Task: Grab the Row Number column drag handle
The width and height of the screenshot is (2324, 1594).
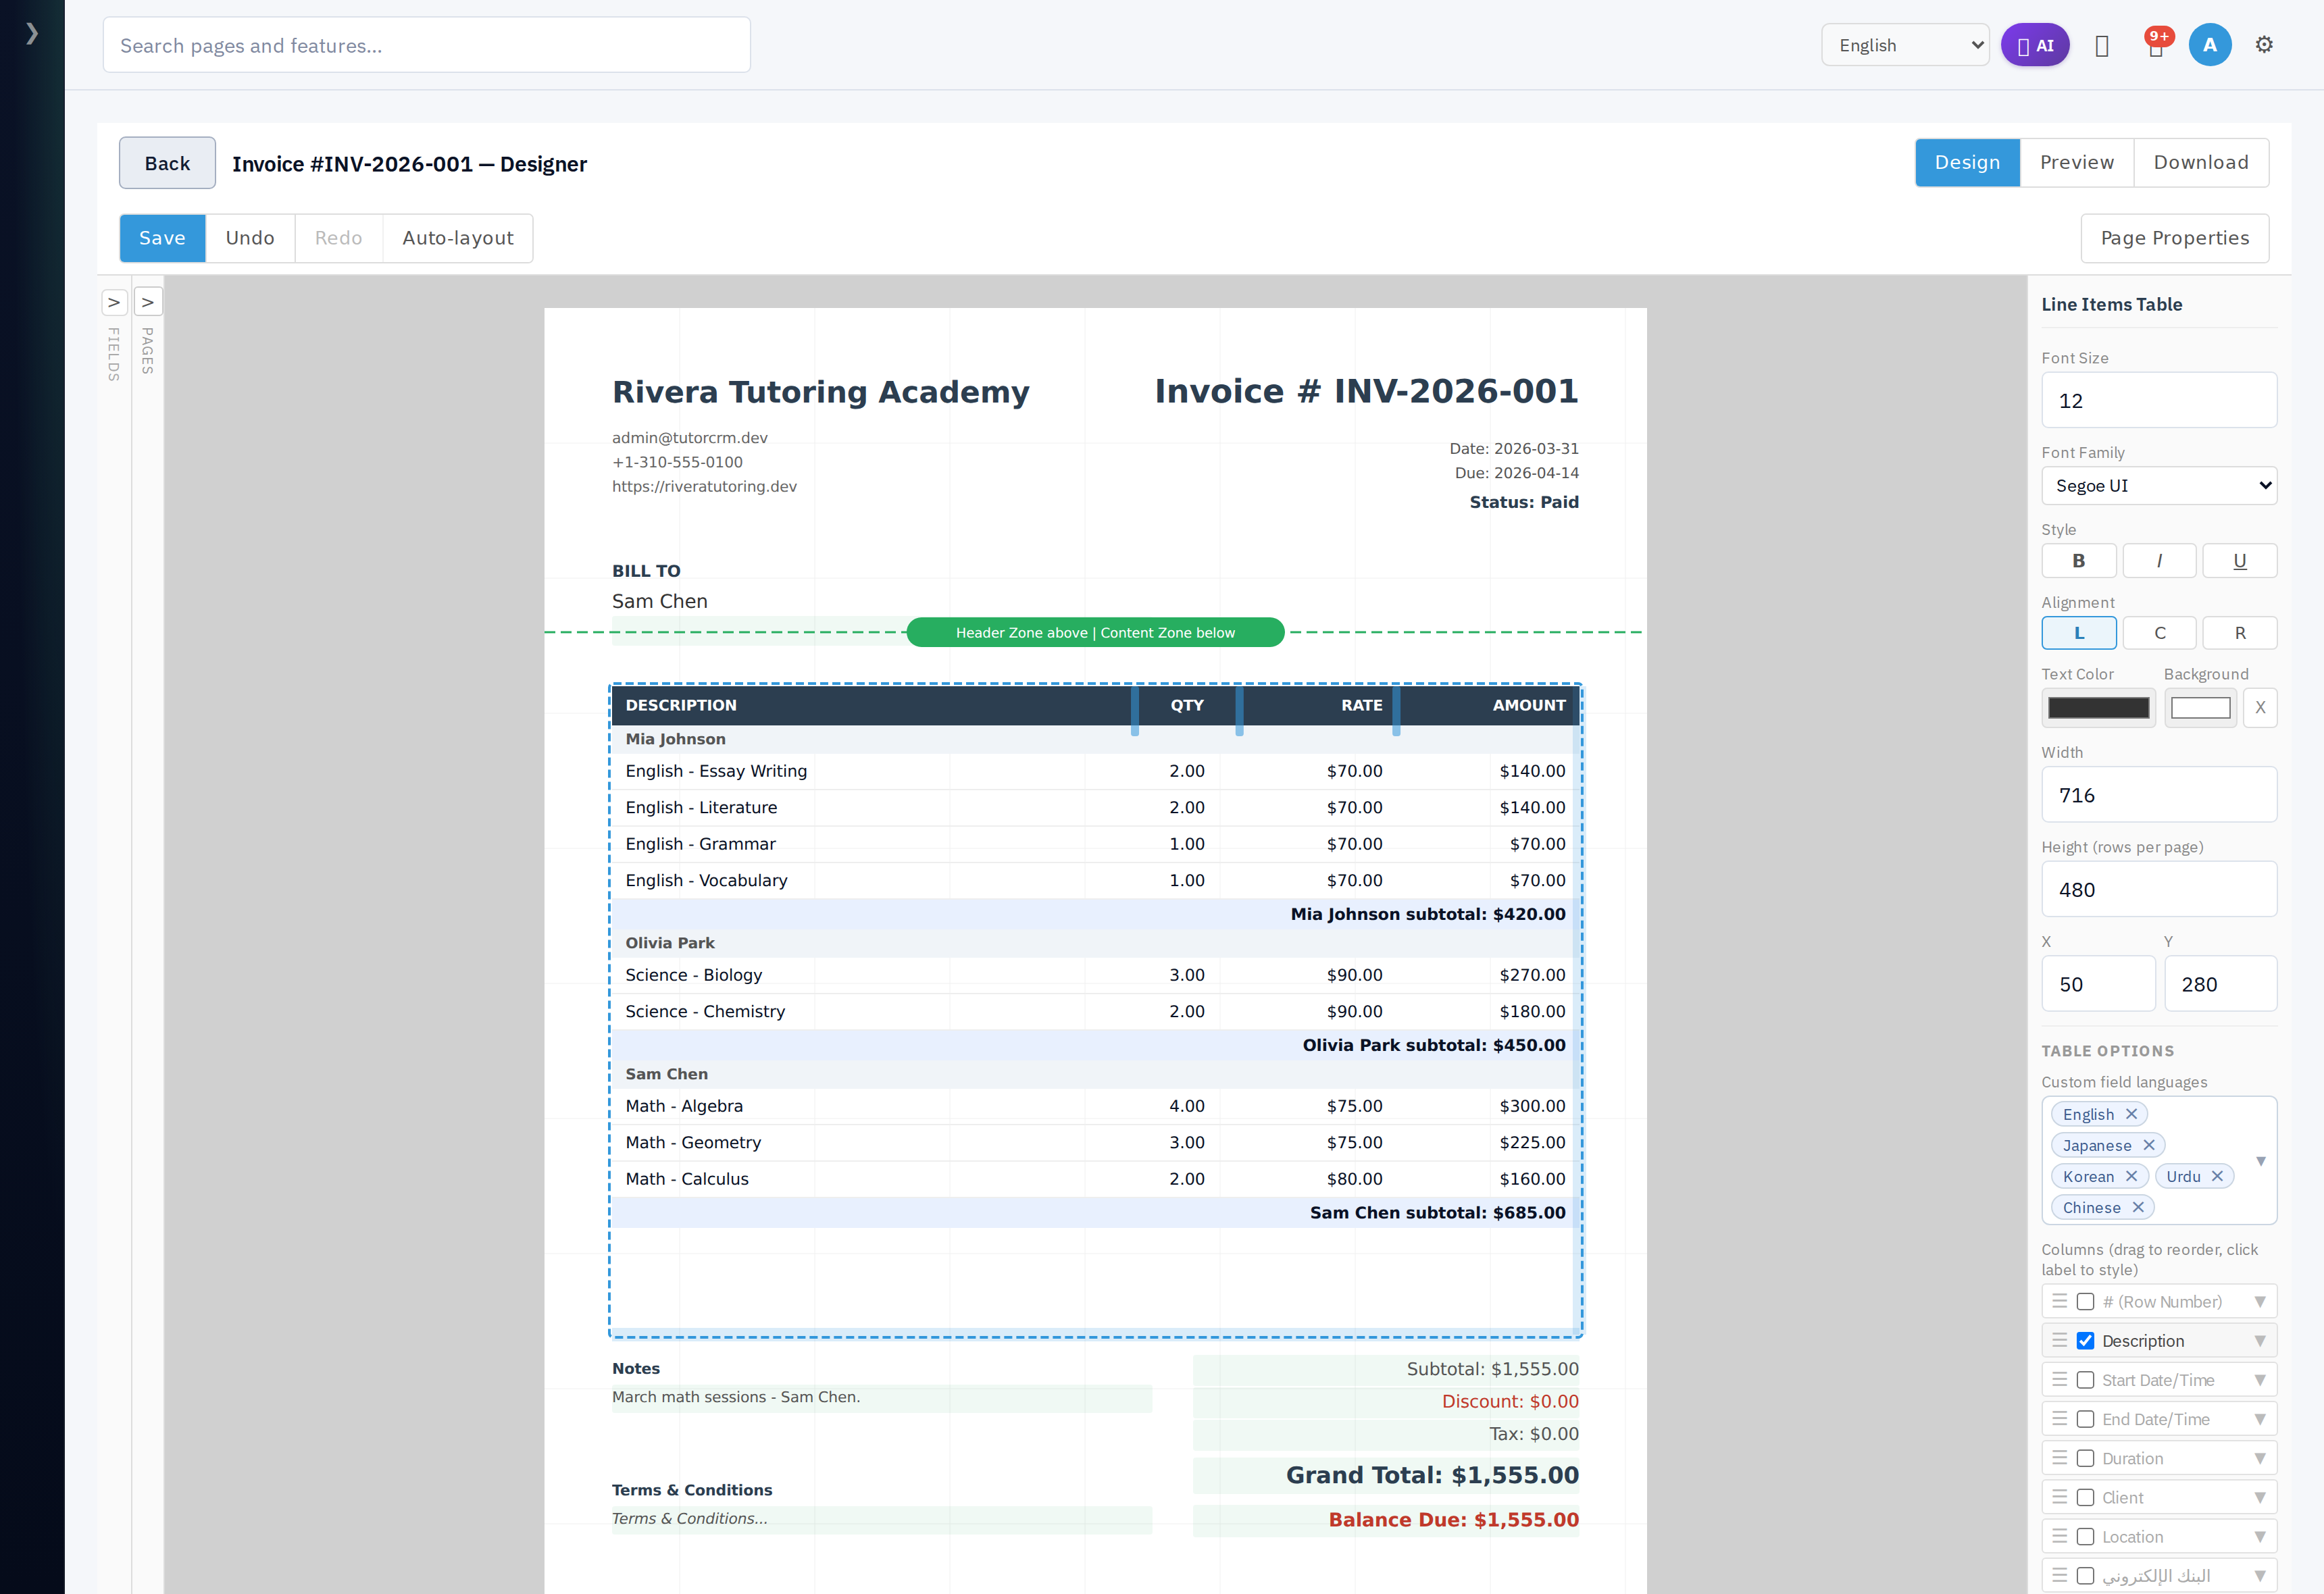Action: click(x=2060, y=1301)
